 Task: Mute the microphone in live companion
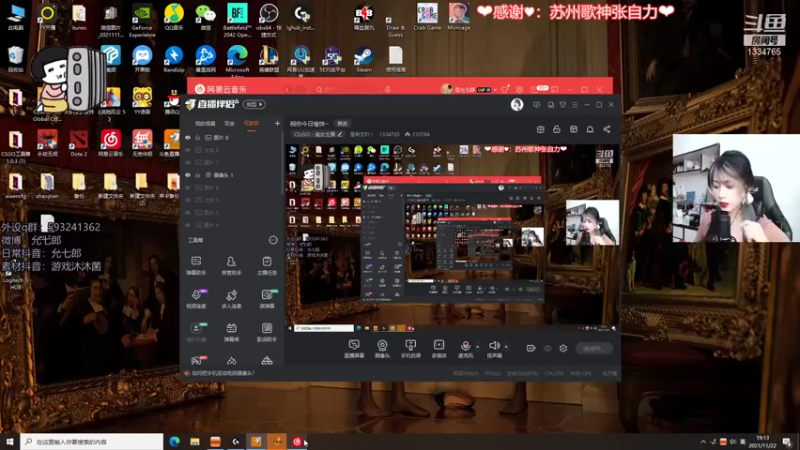(x=465, y=349)
